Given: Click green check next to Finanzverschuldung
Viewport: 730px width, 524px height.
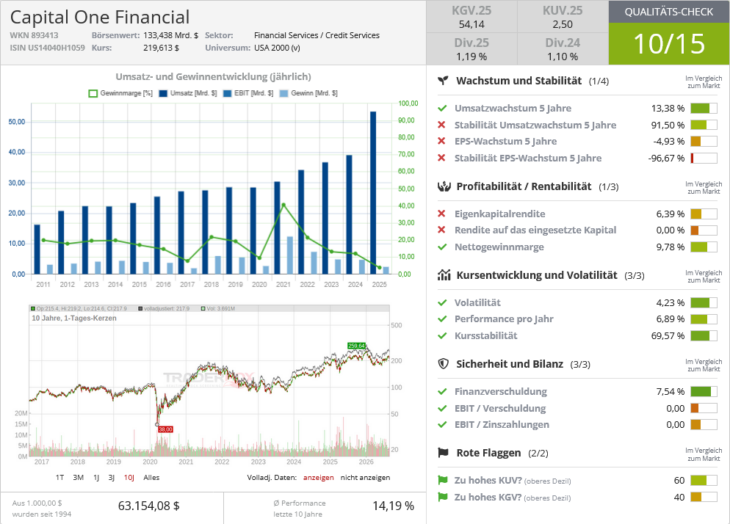Looking at the screenshot, I should coord(442,391).
